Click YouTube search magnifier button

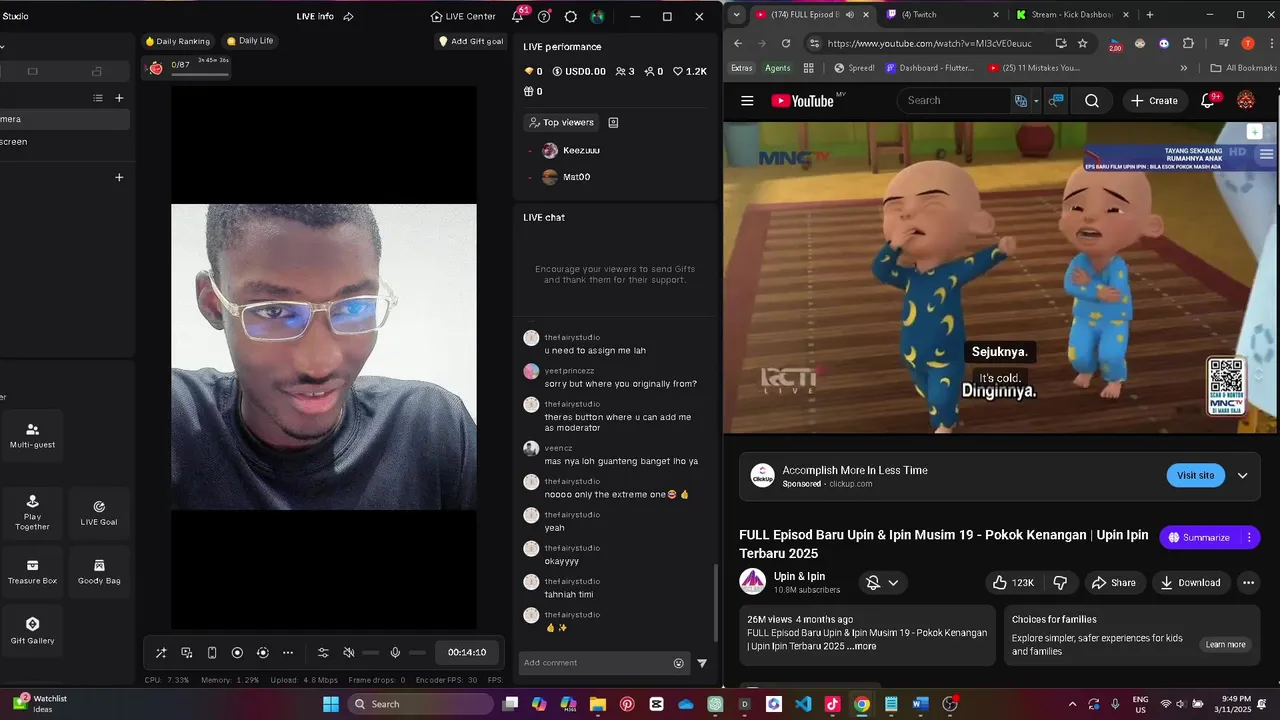pos(1092,100)
